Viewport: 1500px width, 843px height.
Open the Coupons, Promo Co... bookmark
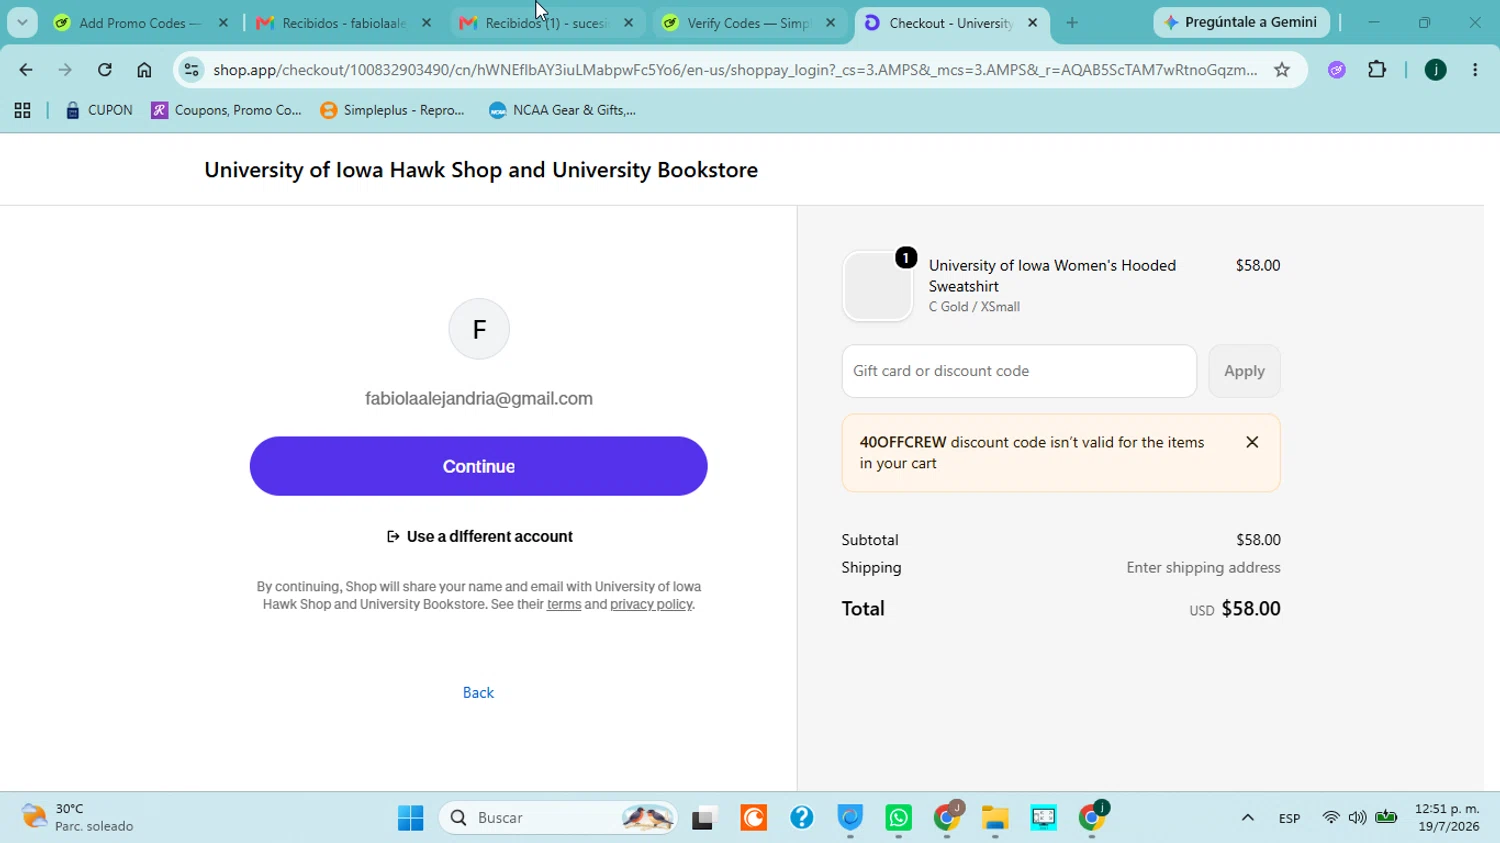click(227, 111)
